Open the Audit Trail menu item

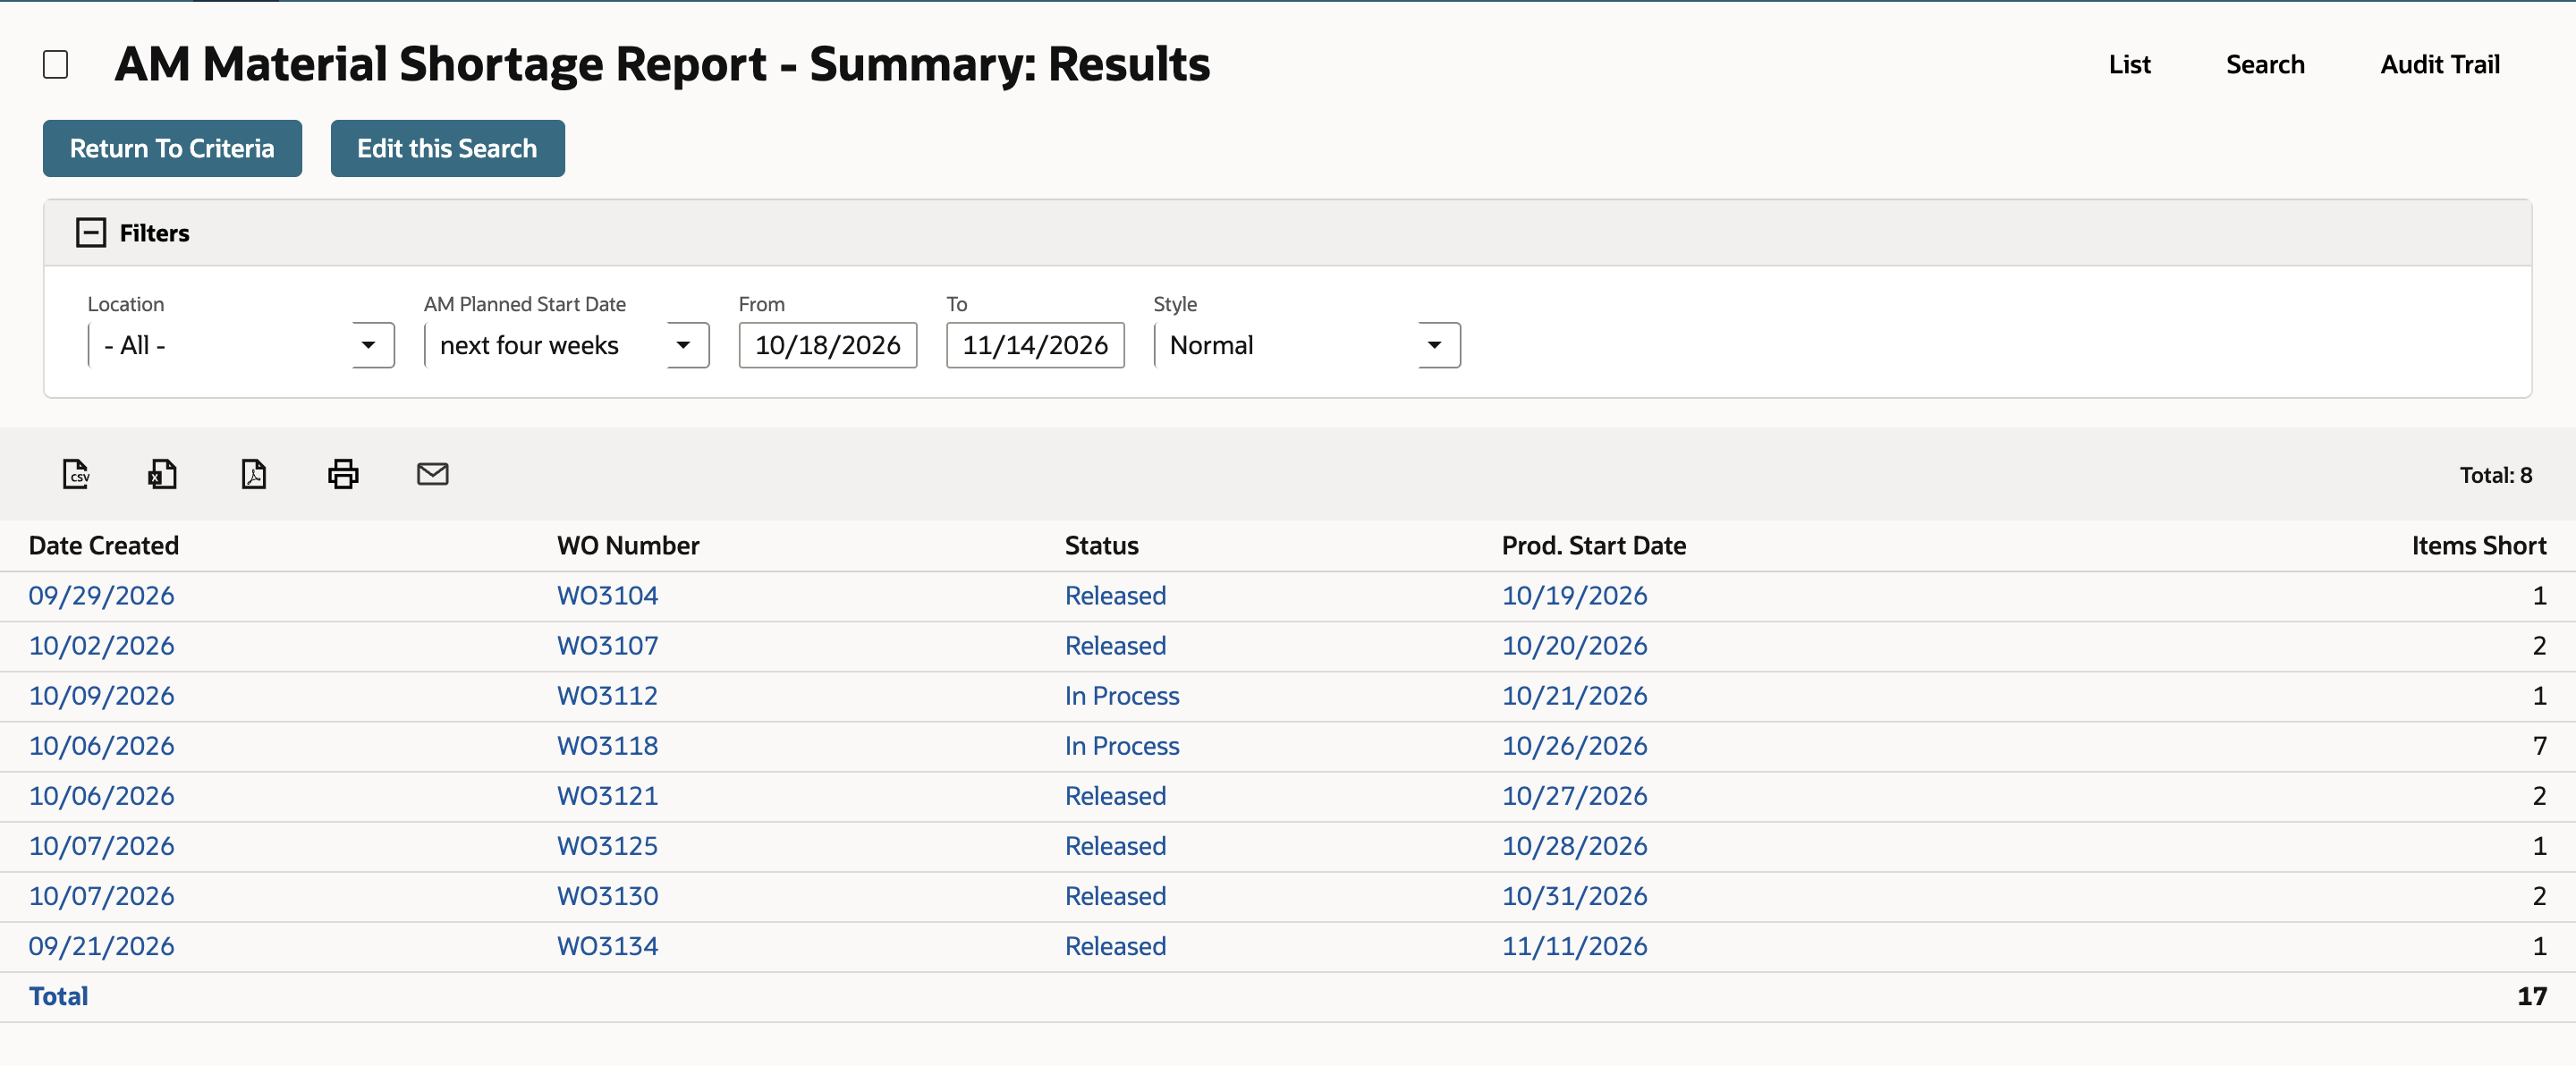tap(2439, 65)
